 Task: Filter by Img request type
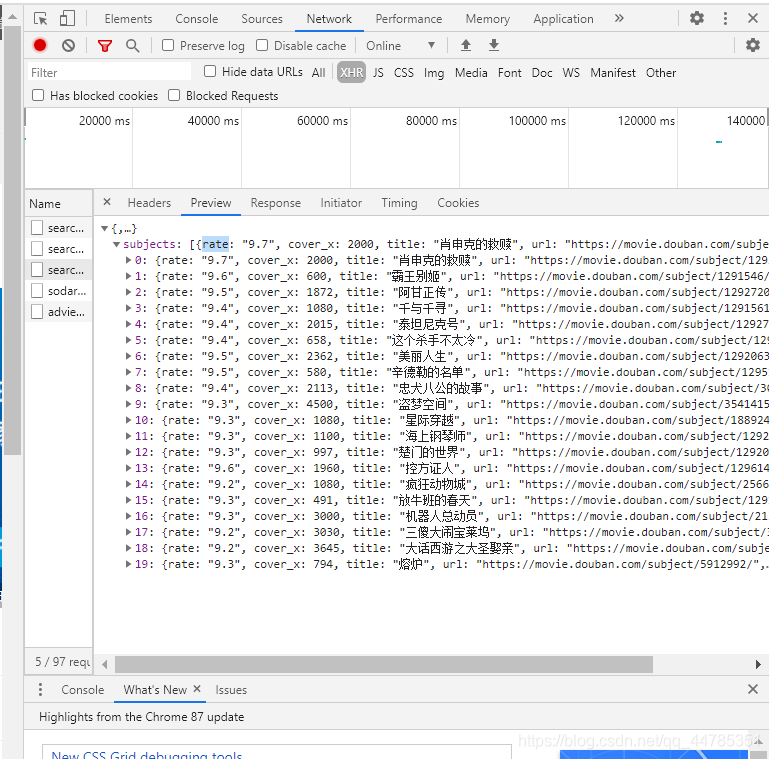434,73
